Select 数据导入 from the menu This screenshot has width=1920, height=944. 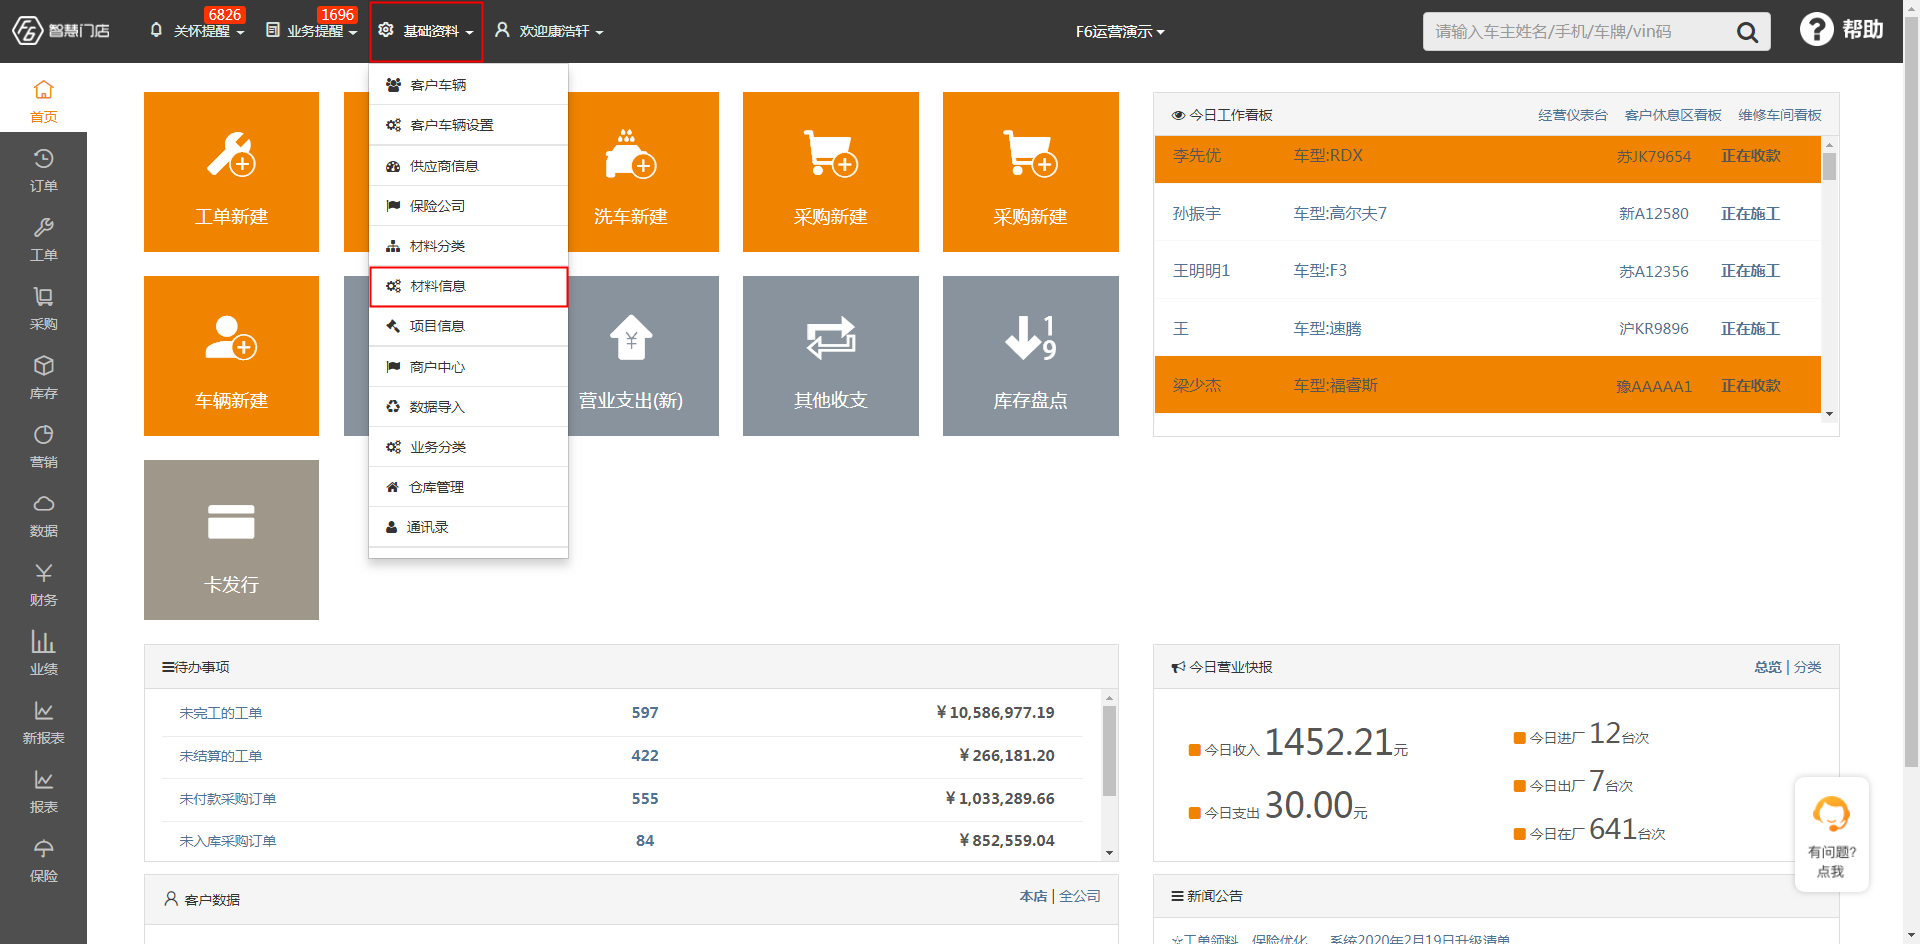coord(468,407)
